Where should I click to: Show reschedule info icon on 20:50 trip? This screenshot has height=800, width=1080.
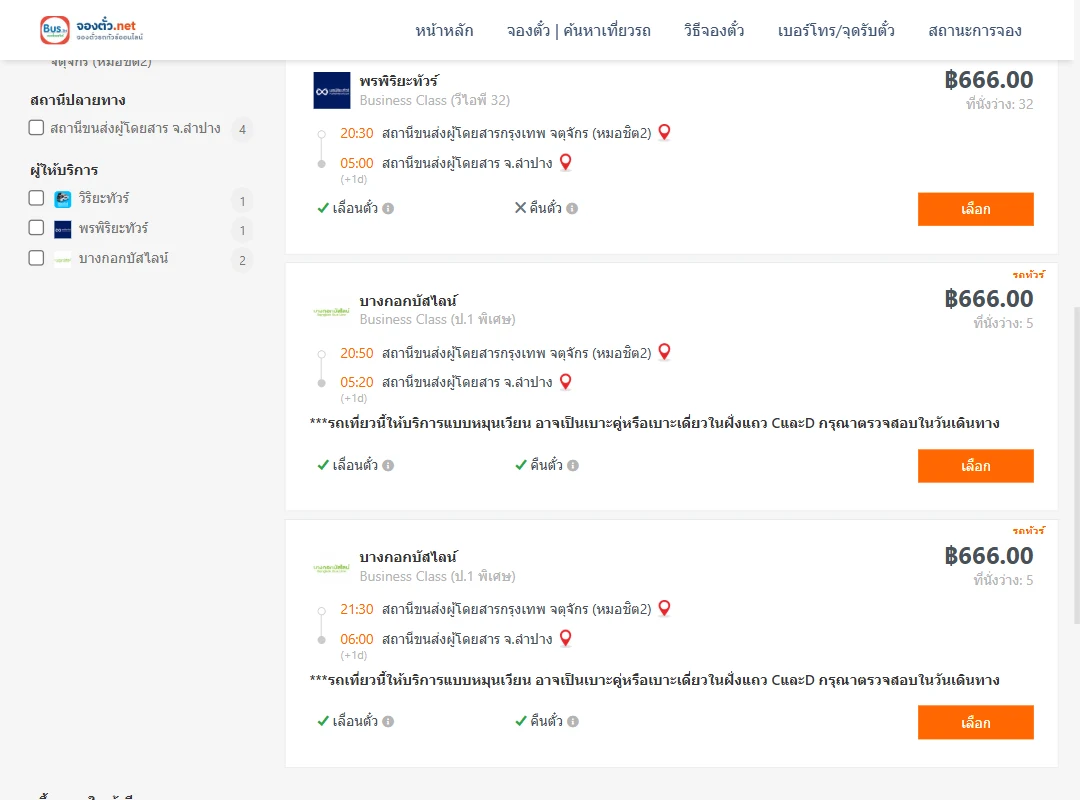pos(388,465)
